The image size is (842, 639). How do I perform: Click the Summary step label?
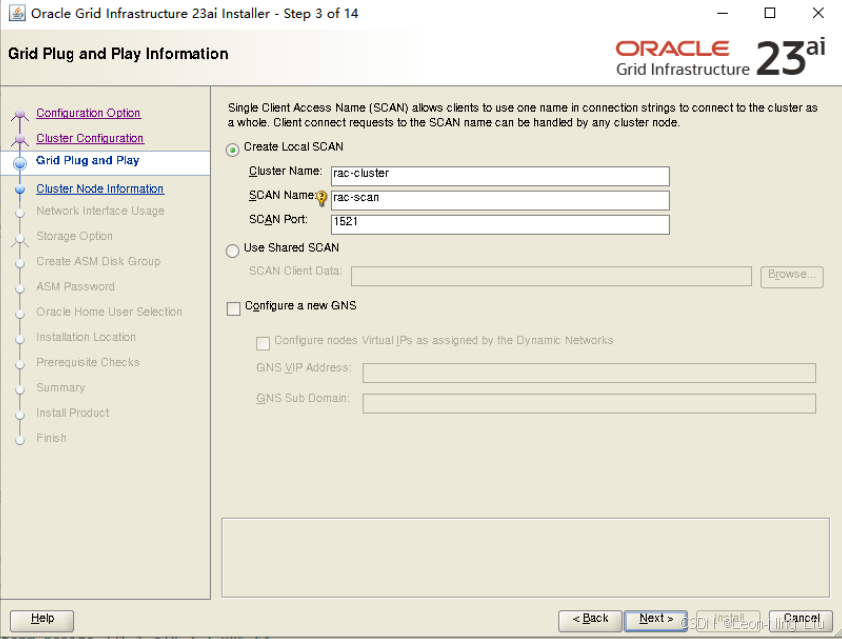coord(61,388)
